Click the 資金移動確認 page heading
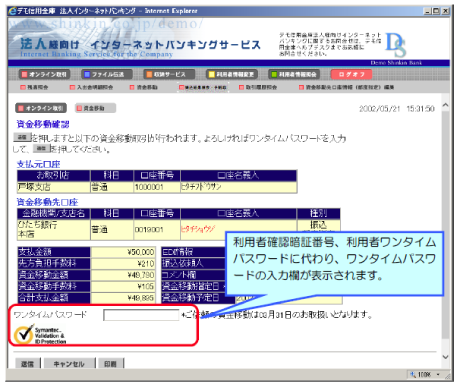The height and width of the screenshot is (386, 460). (43, 124)
